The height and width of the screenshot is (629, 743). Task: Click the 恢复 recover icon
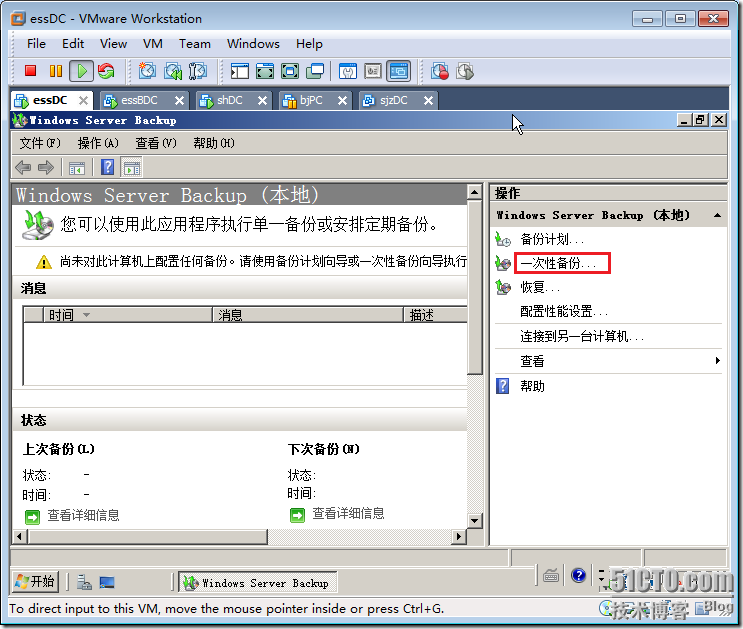pyautogui.click(x=503, y=287)
